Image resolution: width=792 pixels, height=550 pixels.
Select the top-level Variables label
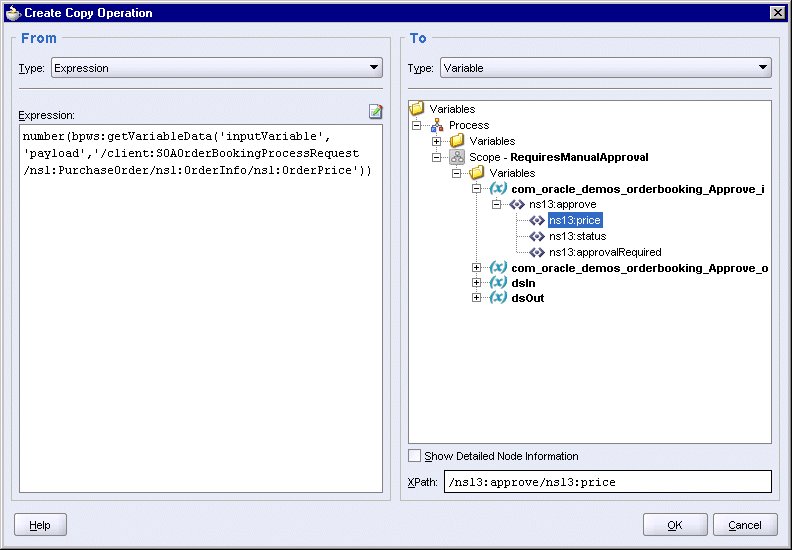[452, 109]
